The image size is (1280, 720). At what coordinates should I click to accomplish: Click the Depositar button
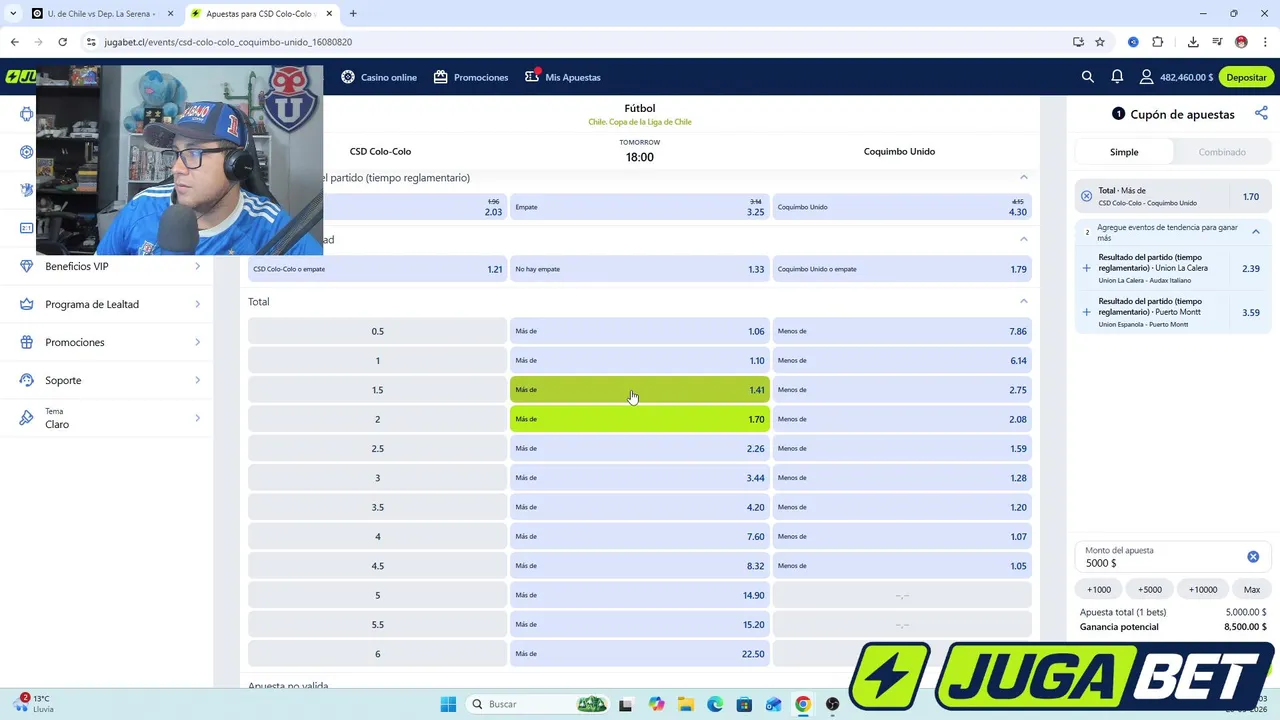click(1246, 77)
